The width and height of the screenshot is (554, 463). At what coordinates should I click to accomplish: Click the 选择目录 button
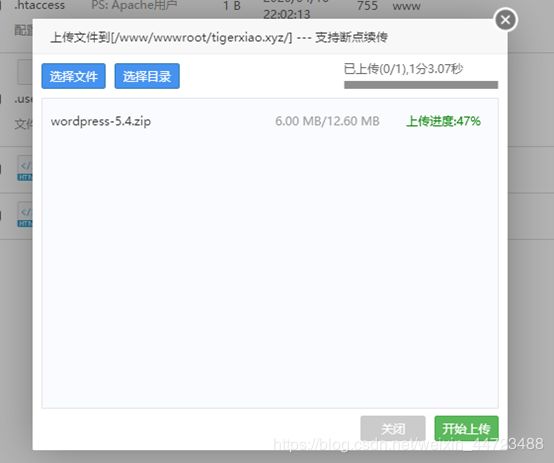[147, 76]
